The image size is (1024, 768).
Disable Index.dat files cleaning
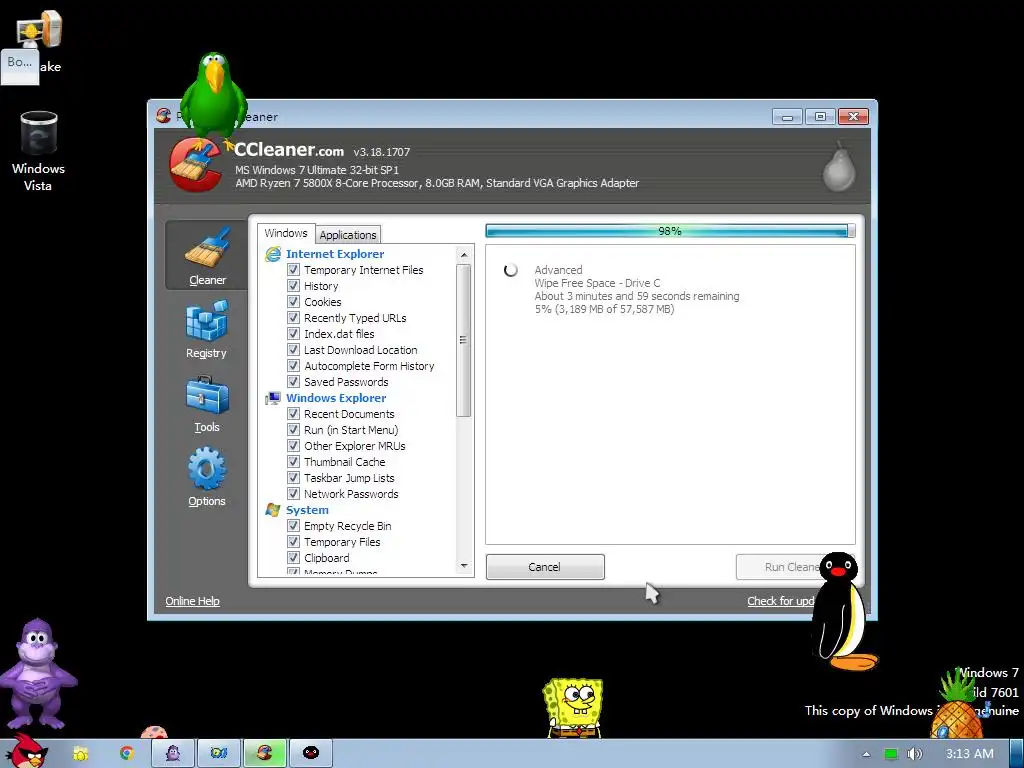[x=293, y=334]
